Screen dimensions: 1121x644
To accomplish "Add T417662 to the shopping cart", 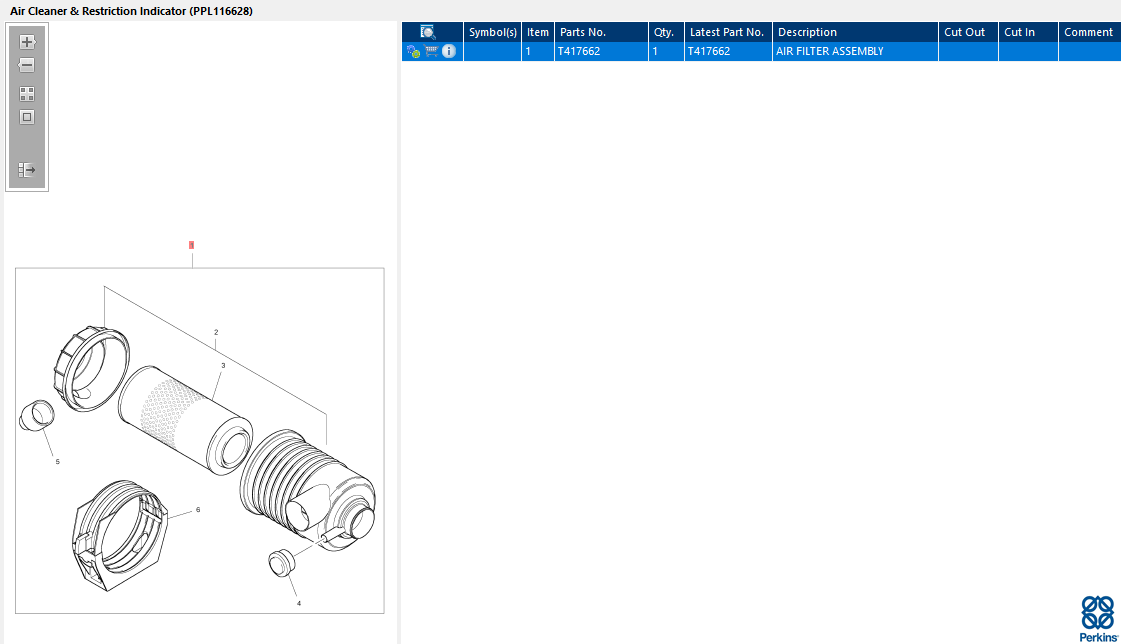I will [x=431, y=51].
